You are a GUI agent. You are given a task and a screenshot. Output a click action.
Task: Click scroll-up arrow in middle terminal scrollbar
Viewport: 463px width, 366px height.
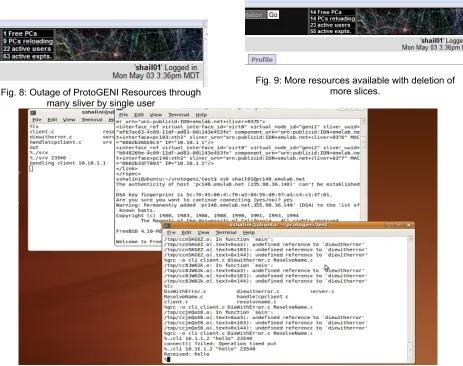363,121
